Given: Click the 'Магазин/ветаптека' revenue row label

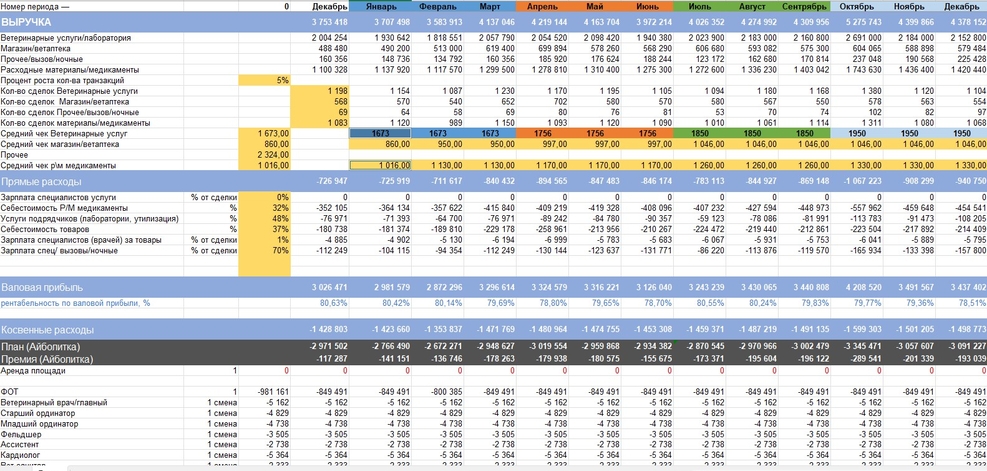Looking at the screenshot, I should coord(36,48).
